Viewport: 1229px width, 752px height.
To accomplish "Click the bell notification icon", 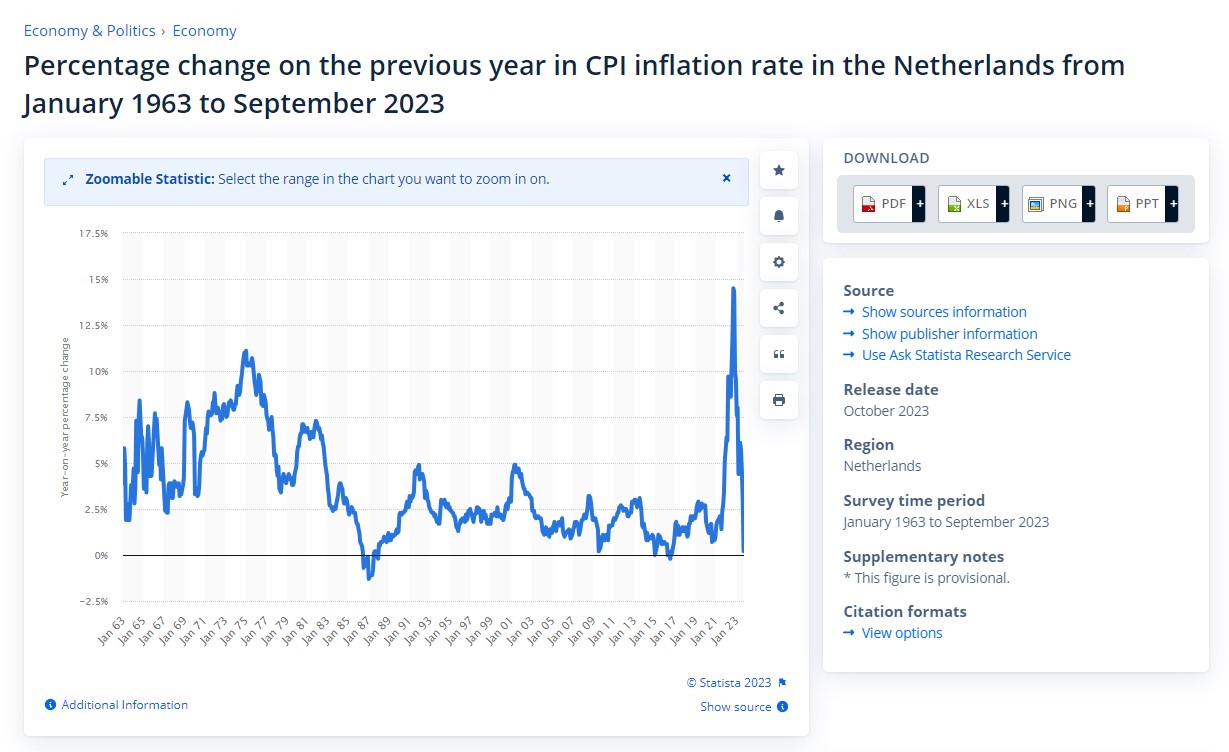I will click(x=779, y=216).
